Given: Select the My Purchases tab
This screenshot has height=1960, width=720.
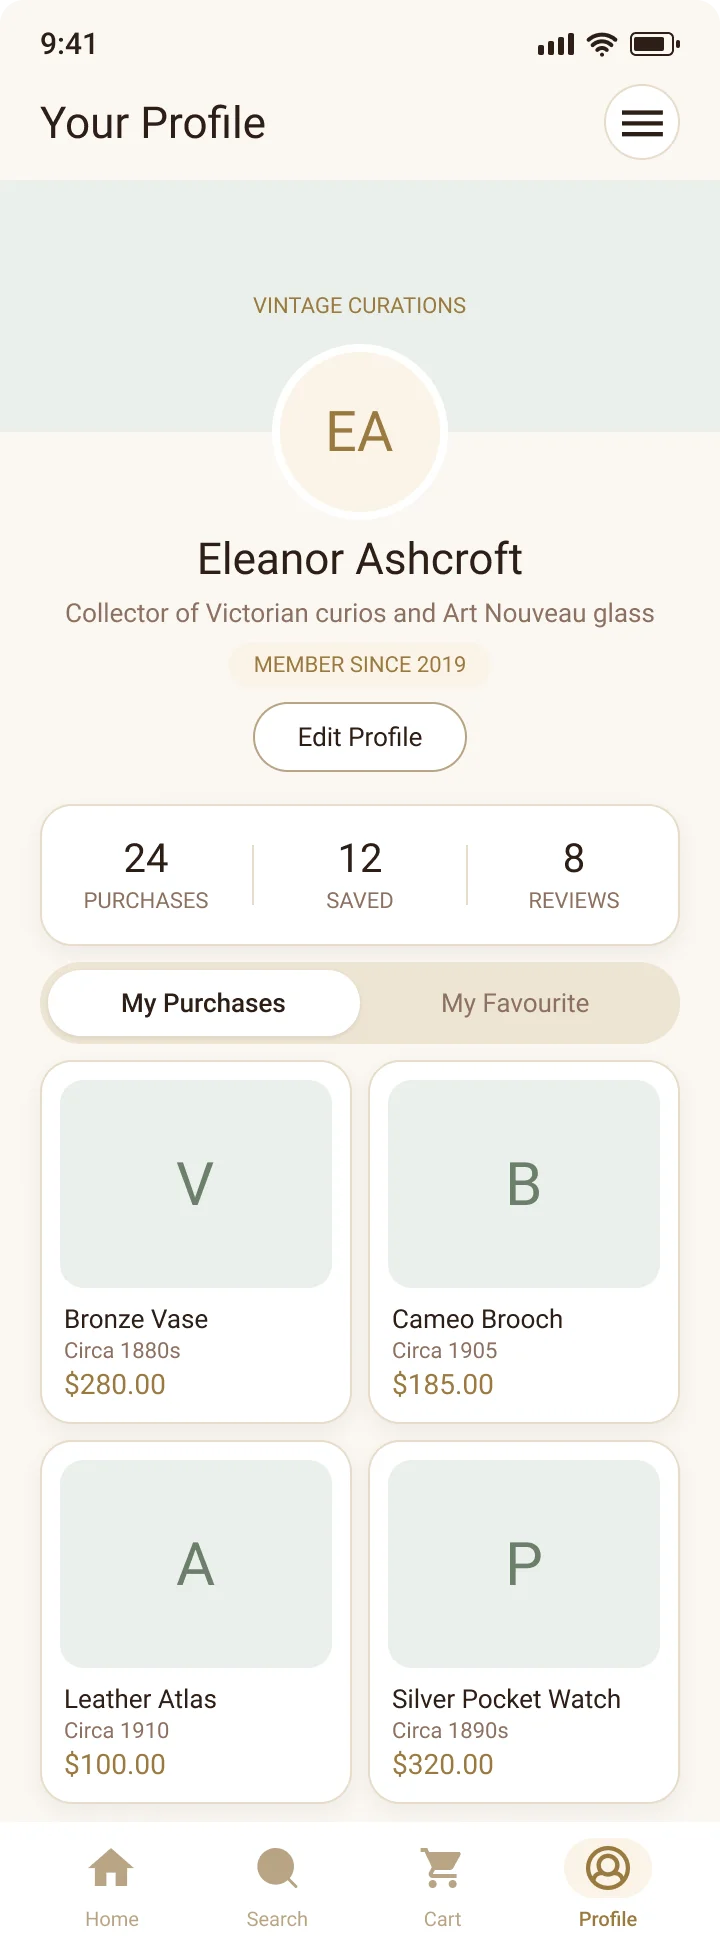Looking at the screenshot, I should point(204,1003).
